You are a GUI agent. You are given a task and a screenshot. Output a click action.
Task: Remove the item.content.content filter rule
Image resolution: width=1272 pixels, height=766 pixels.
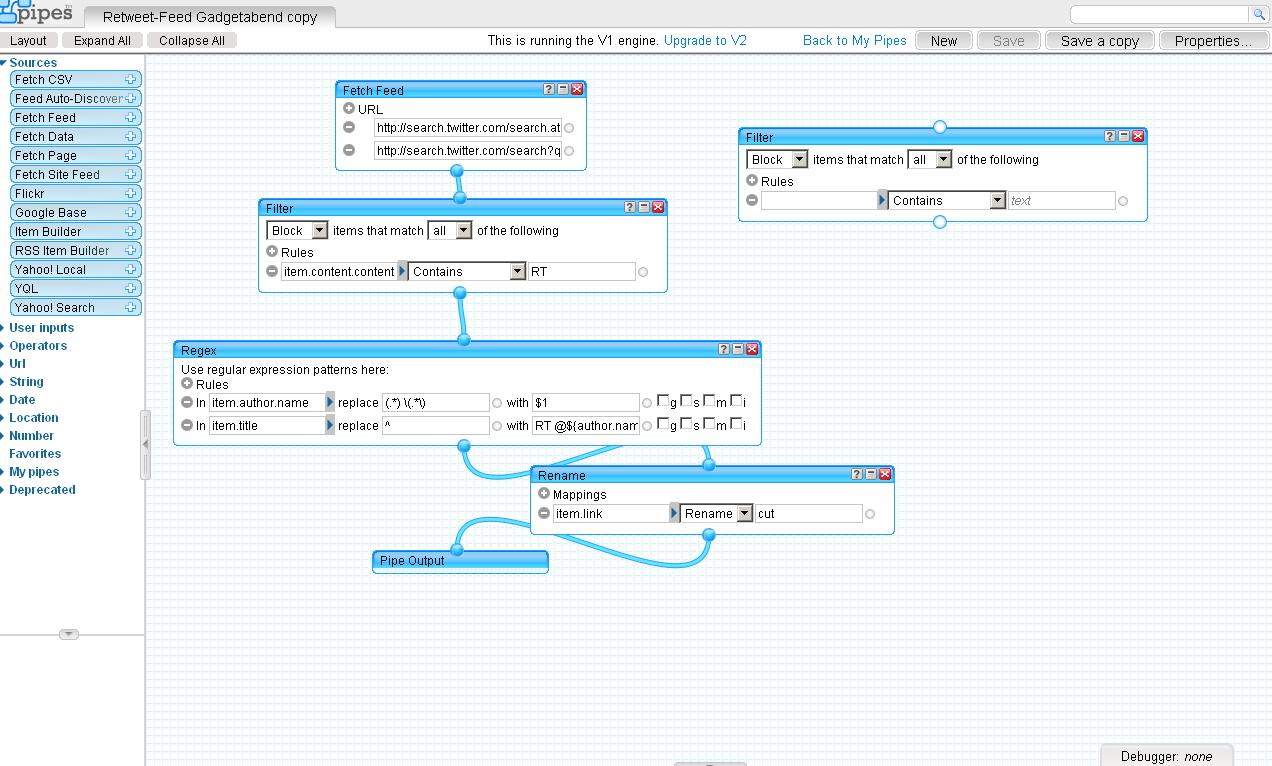272,271
